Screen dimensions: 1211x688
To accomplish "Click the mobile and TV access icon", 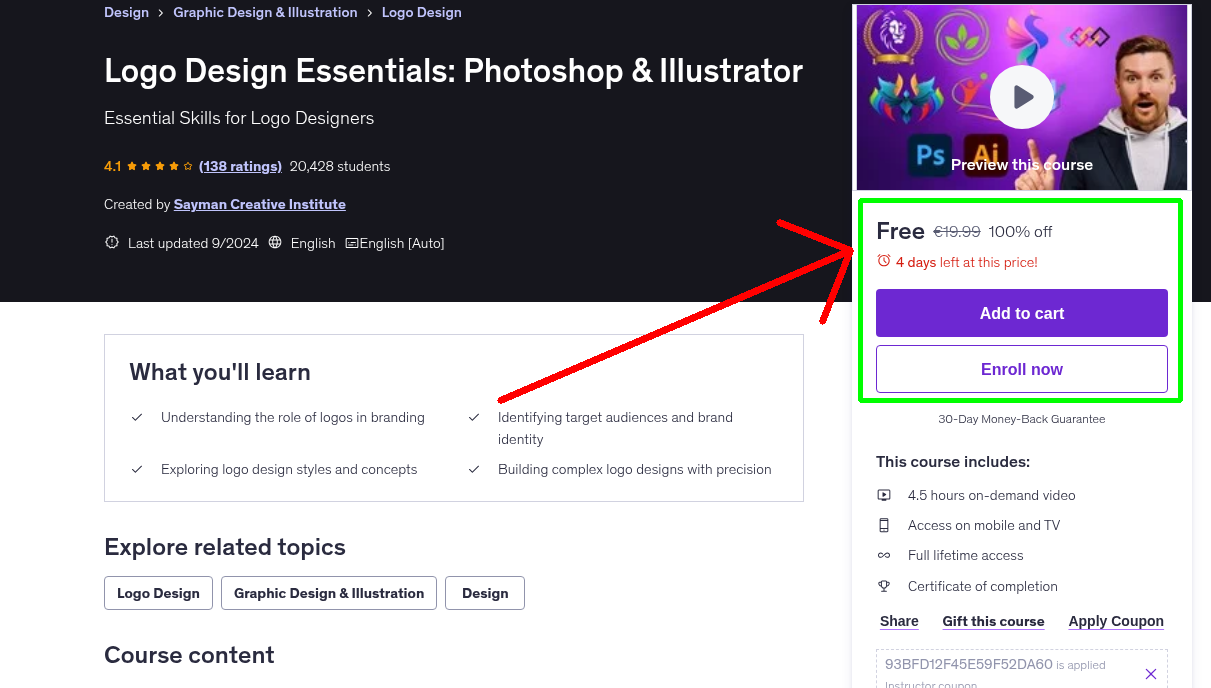I will 884,524.
